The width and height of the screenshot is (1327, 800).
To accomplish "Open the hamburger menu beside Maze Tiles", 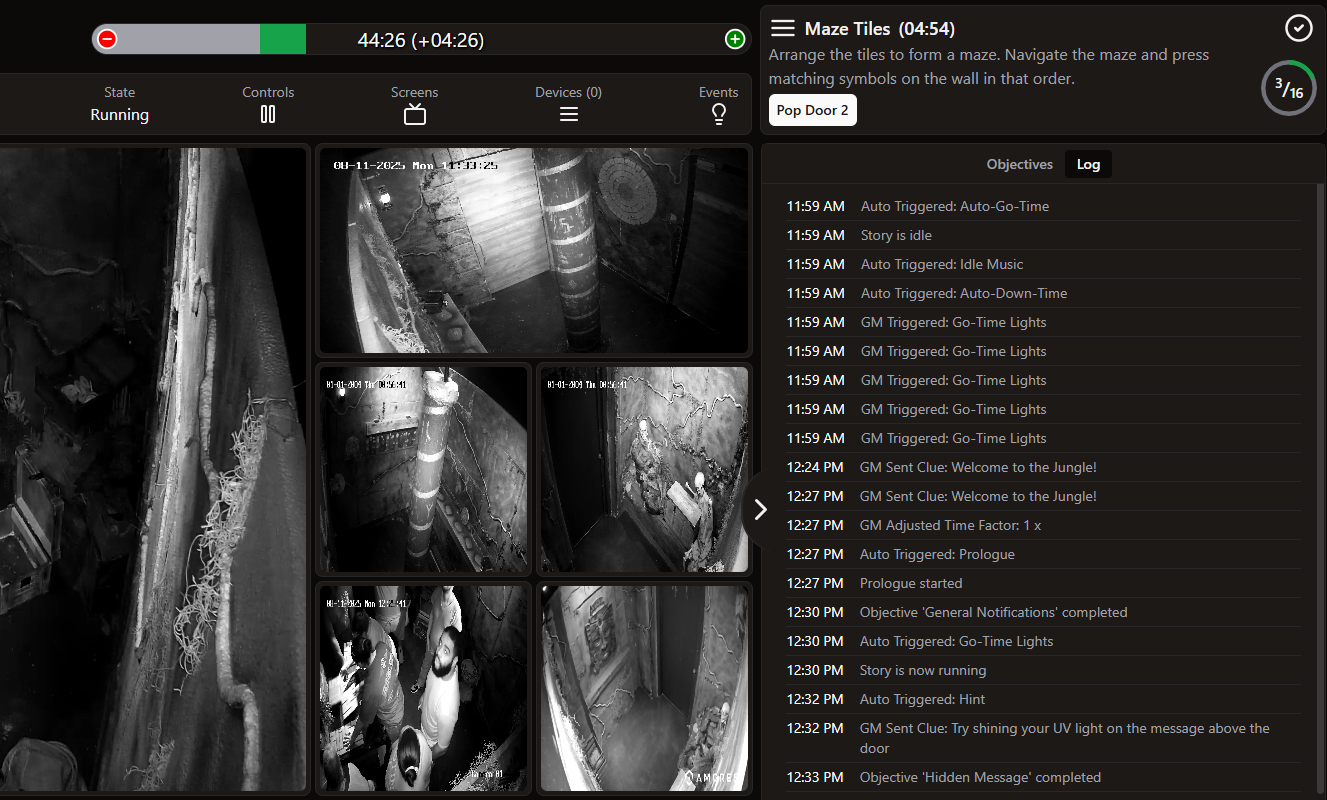I will pos(783,28).
